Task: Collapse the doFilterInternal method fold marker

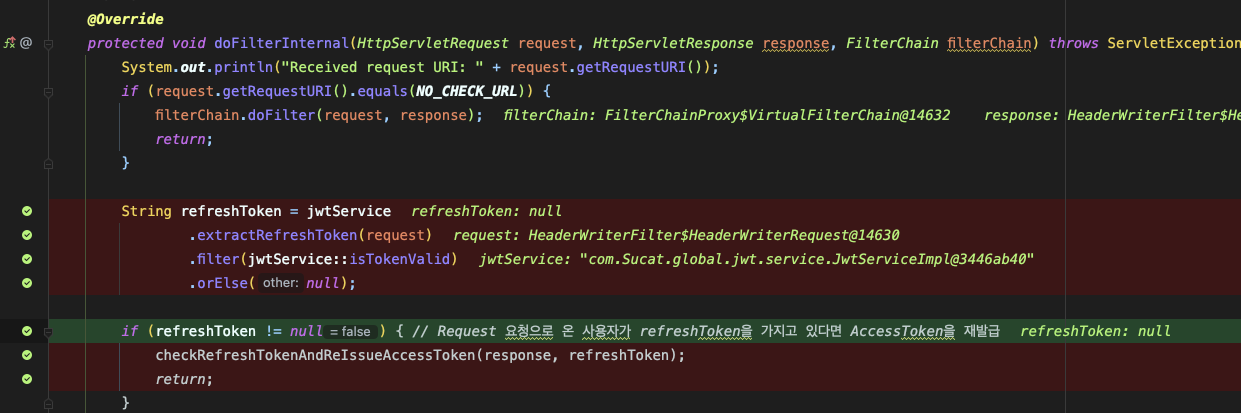Action: (47, 44)
